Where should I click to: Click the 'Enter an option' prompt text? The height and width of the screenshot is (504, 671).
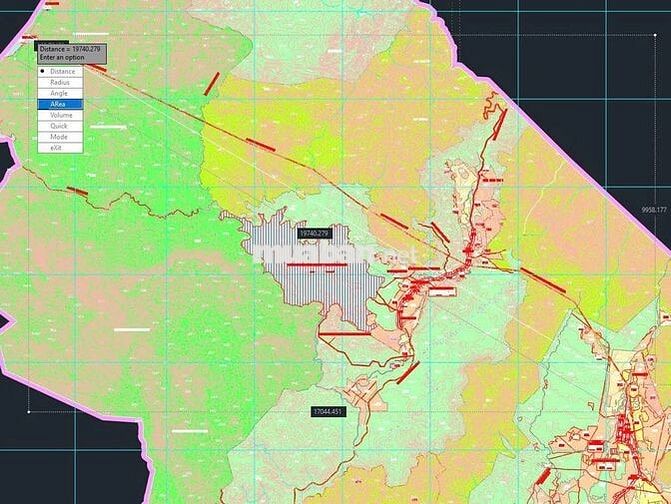click(61, 58)
